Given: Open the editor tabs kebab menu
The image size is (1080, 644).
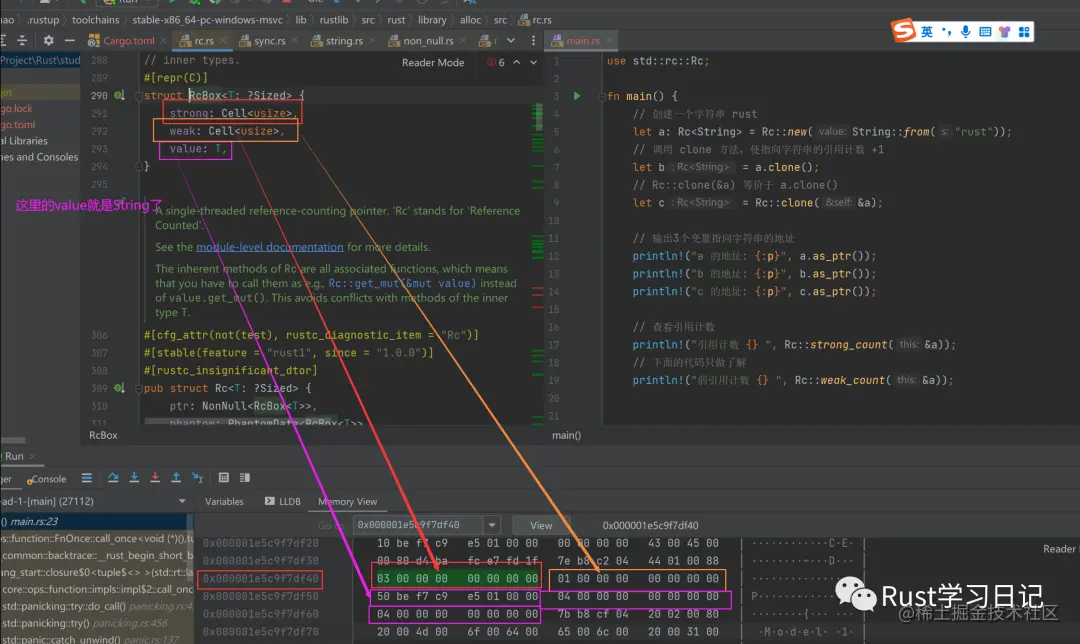Looking at the screenshot, I should pyautogui.click(x=533, y=41).
